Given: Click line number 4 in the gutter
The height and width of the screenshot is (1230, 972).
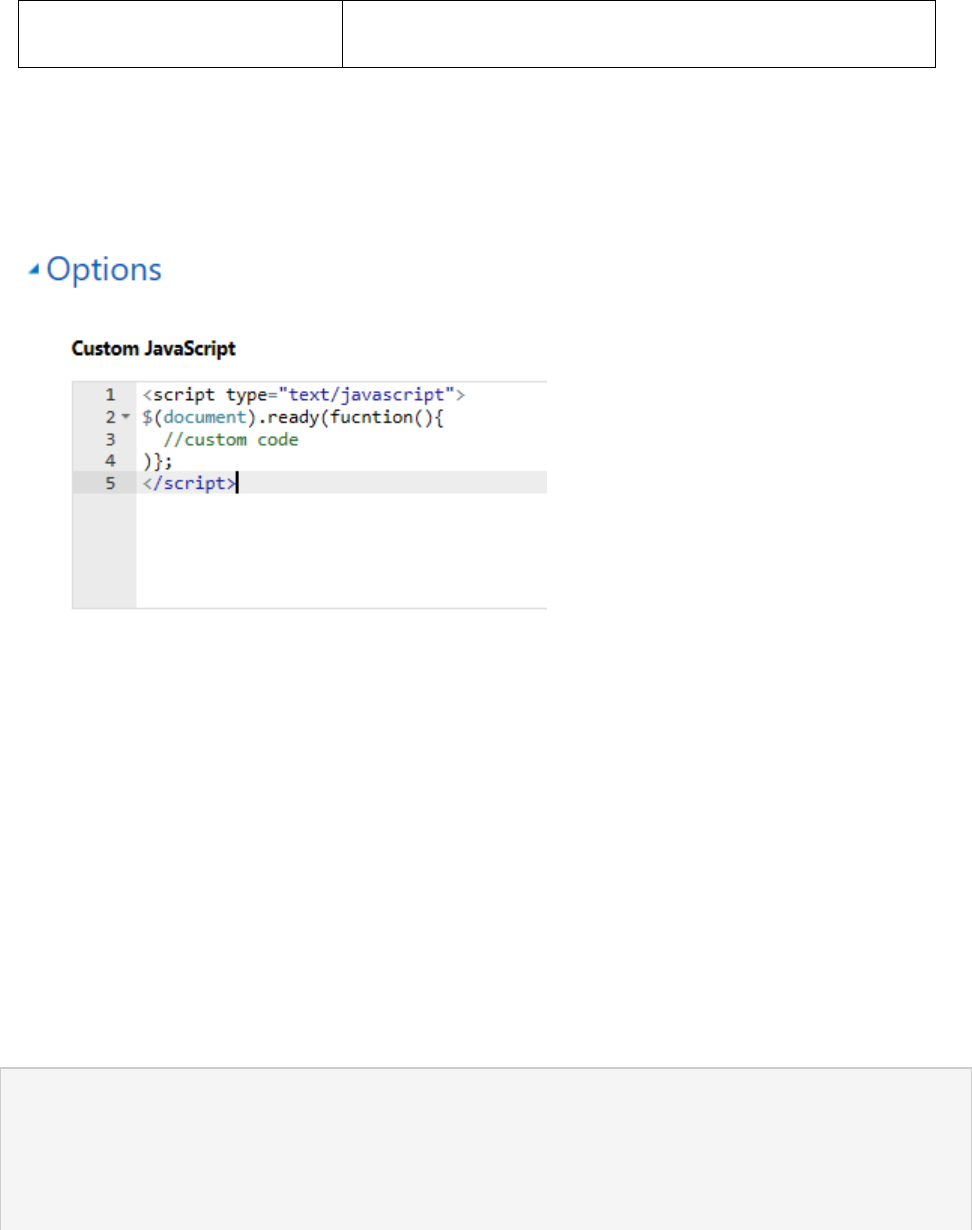Looking at the screenshot, I should click(110, 461).
